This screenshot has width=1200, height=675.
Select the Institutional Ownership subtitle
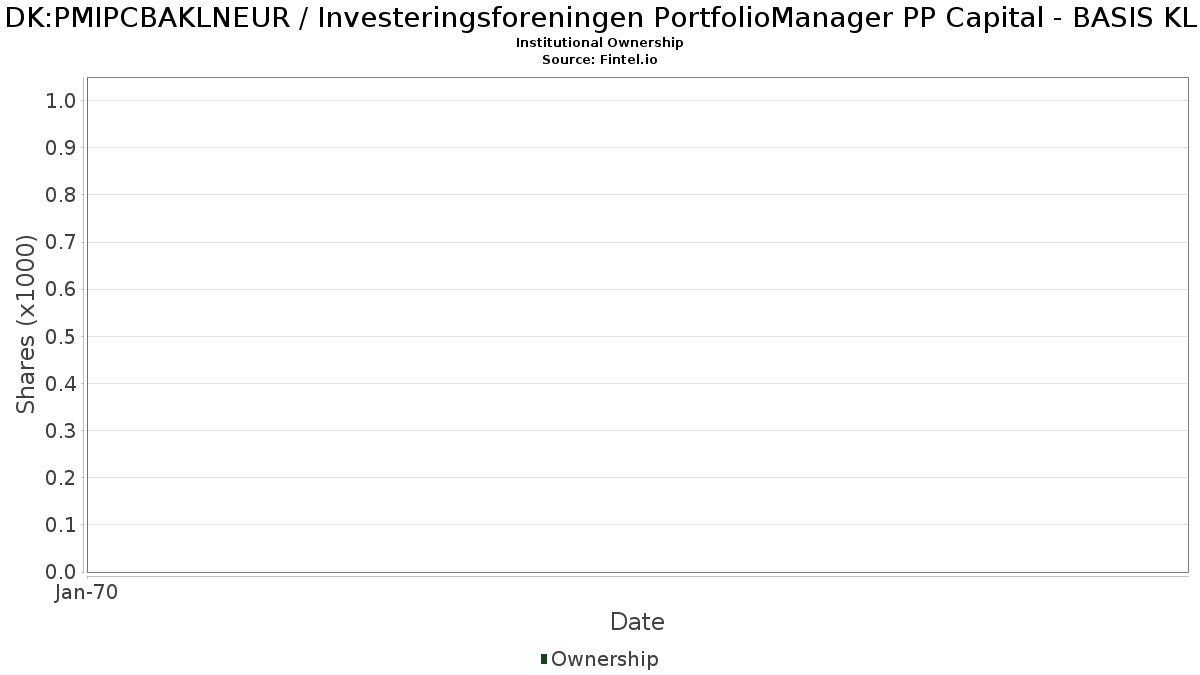tap(600, 43)
